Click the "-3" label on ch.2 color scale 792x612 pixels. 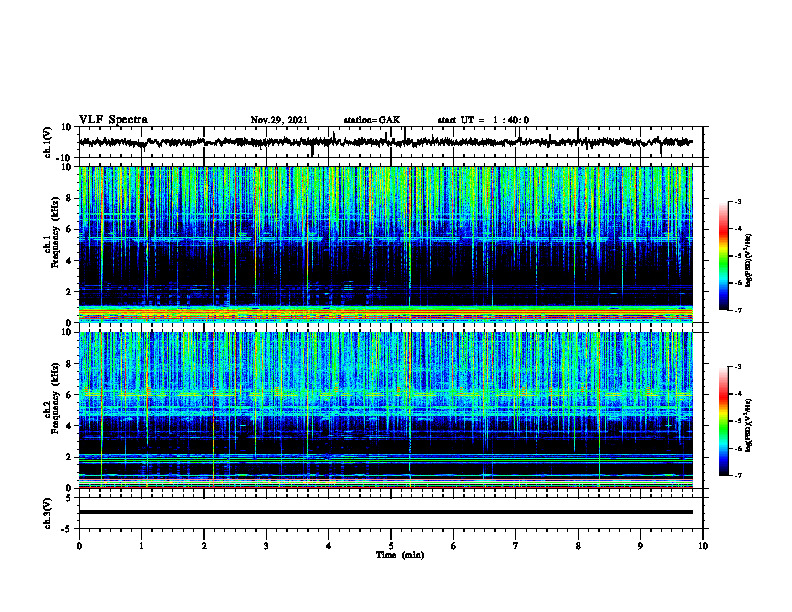tap(738, 367)
